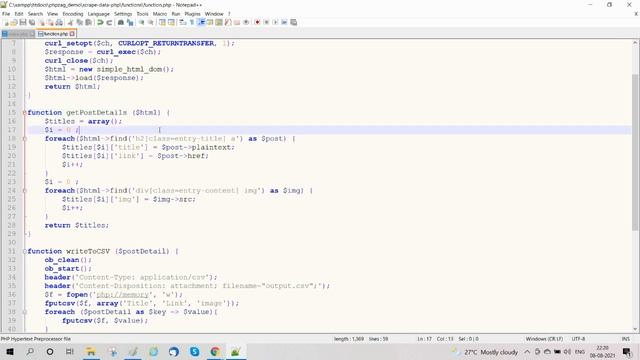
Task: Open the Windows notification center
Action: pos(627,352)
